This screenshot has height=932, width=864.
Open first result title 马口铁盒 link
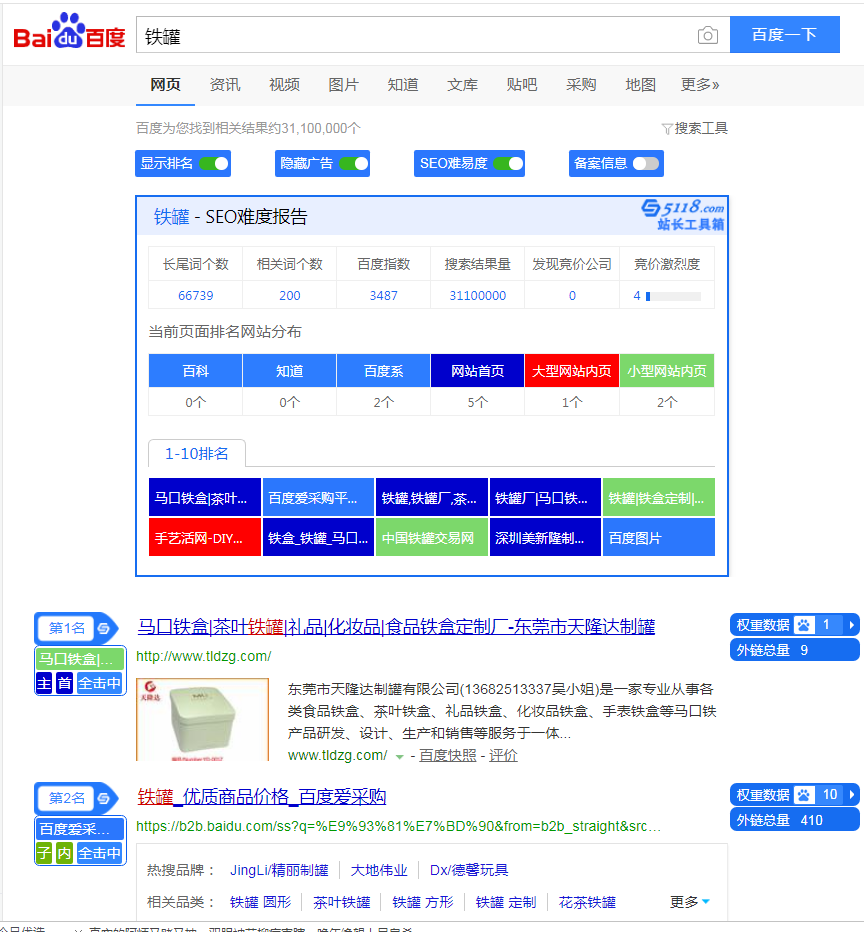click(396, 626)
